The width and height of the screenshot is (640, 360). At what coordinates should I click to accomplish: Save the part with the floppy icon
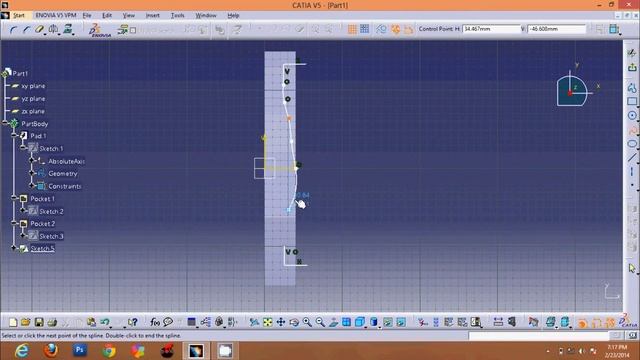click(39, 322)
